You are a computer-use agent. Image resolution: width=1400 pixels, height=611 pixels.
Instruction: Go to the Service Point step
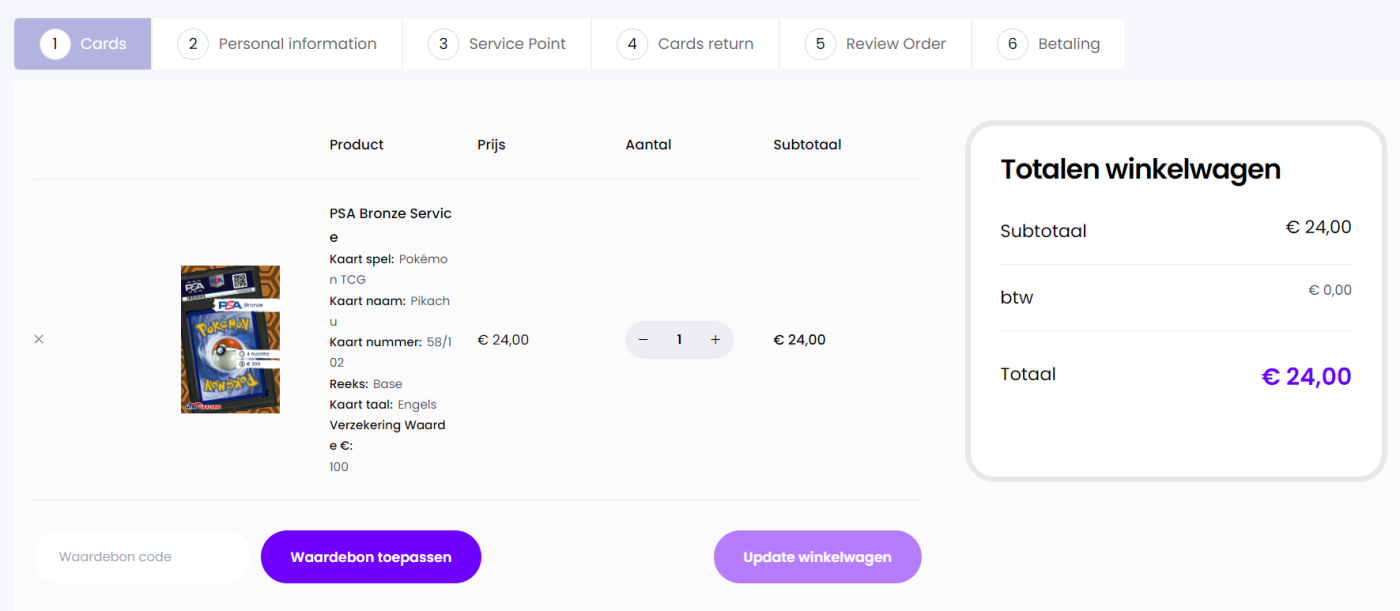tap(497, 44)
